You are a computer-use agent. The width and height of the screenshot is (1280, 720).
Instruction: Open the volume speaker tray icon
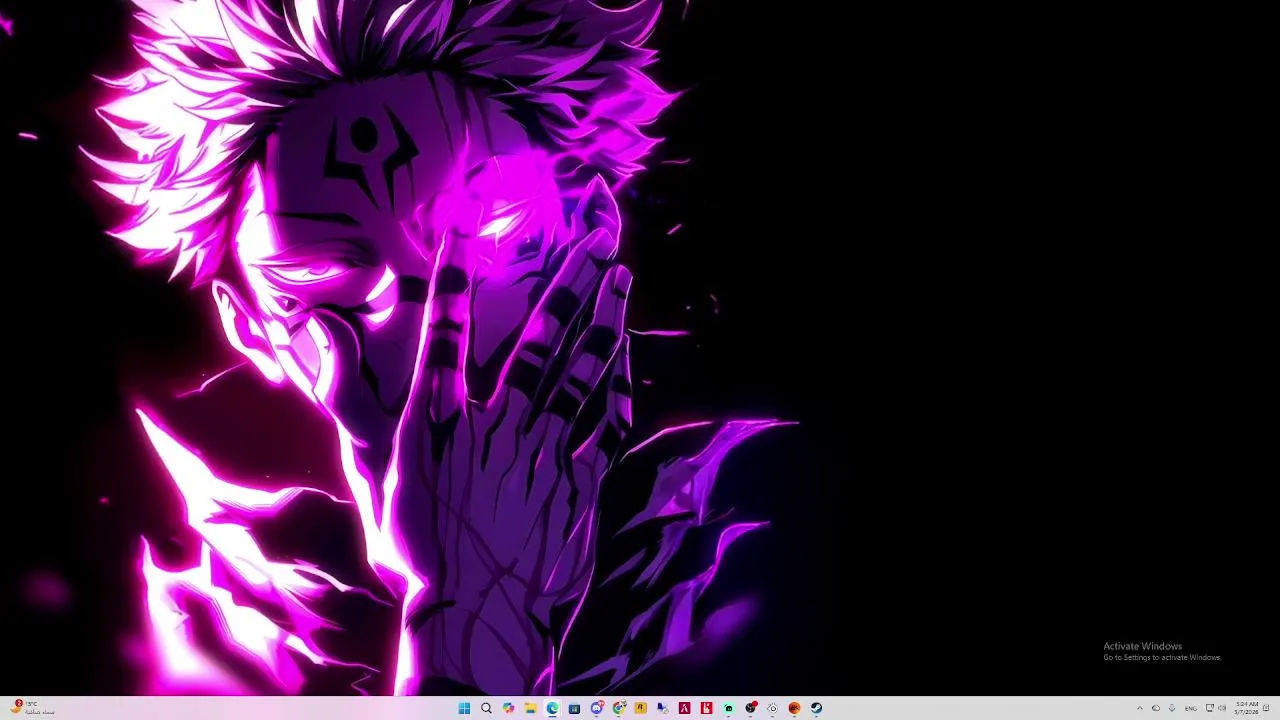1222,708
